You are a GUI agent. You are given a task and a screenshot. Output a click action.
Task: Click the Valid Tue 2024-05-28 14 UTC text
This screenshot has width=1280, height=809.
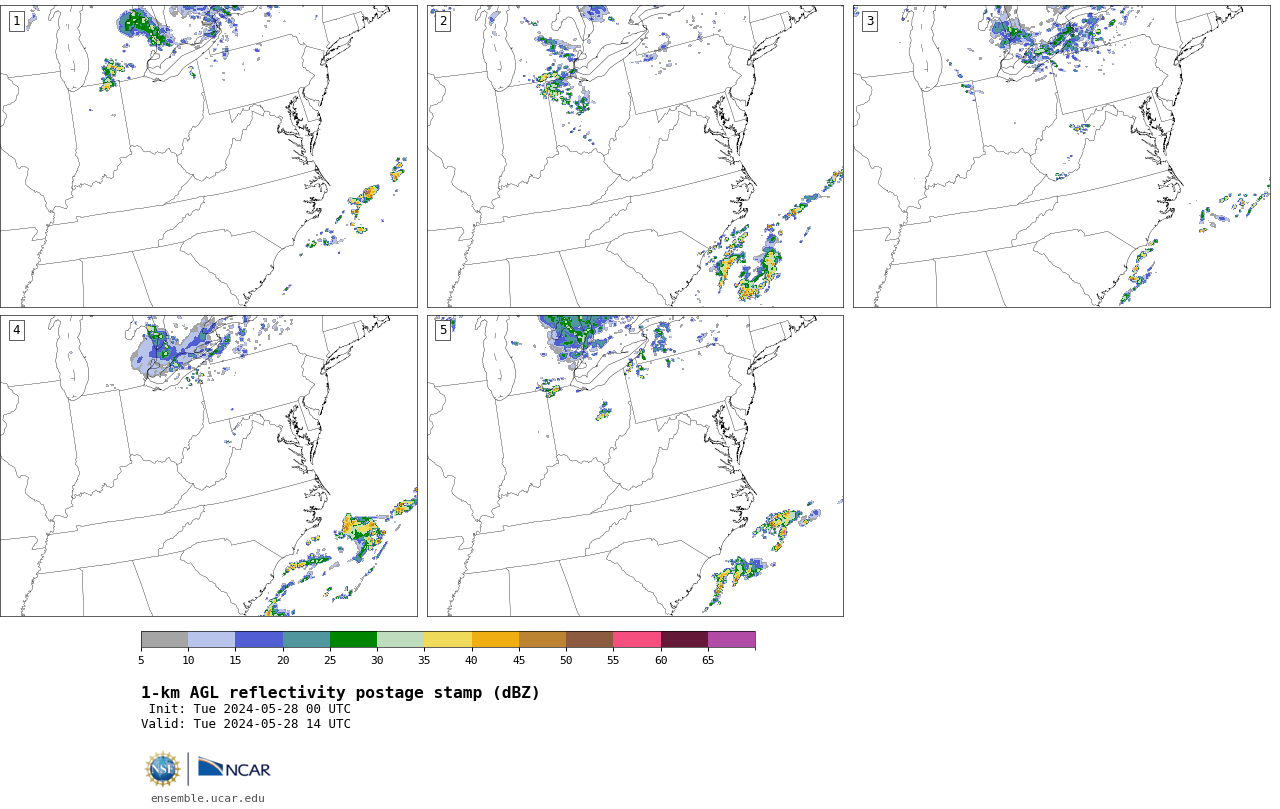[x=246, y=724]
